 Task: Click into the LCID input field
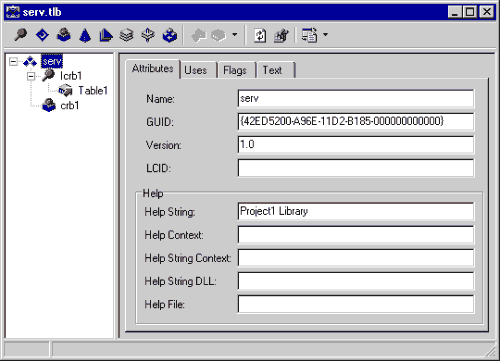(x=356, y=168)
